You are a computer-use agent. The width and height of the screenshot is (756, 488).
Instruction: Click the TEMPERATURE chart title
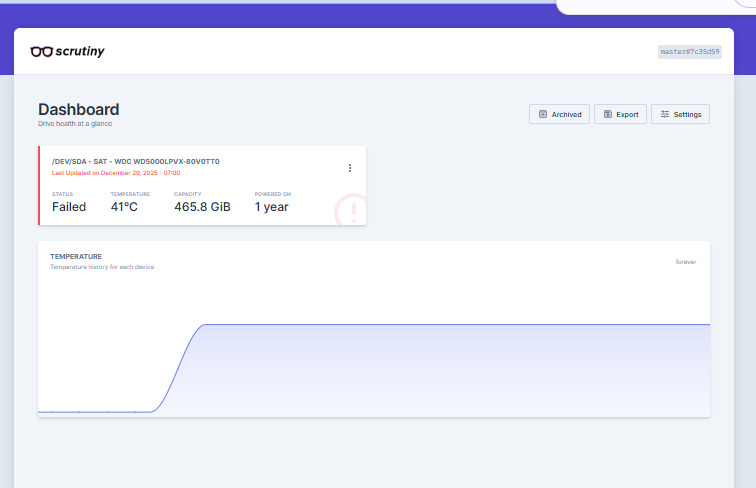point(76,256)
